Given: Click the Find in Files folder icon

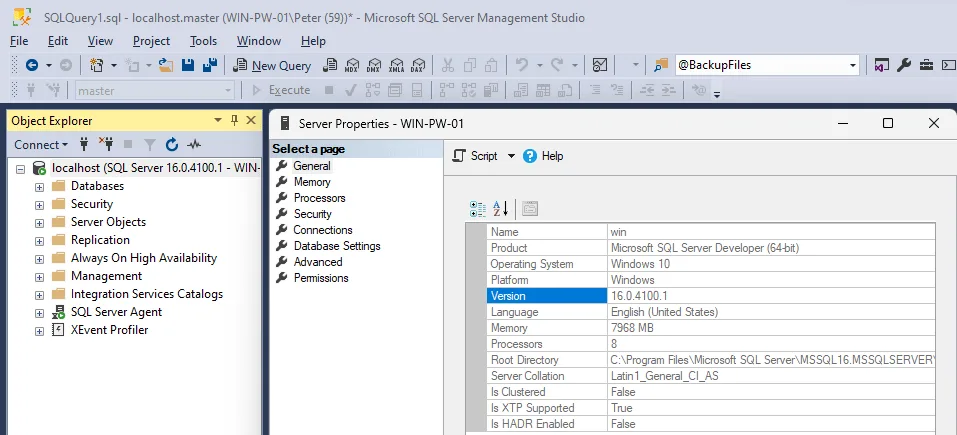Looking at the screenshot, I should (x=661, y=65).
